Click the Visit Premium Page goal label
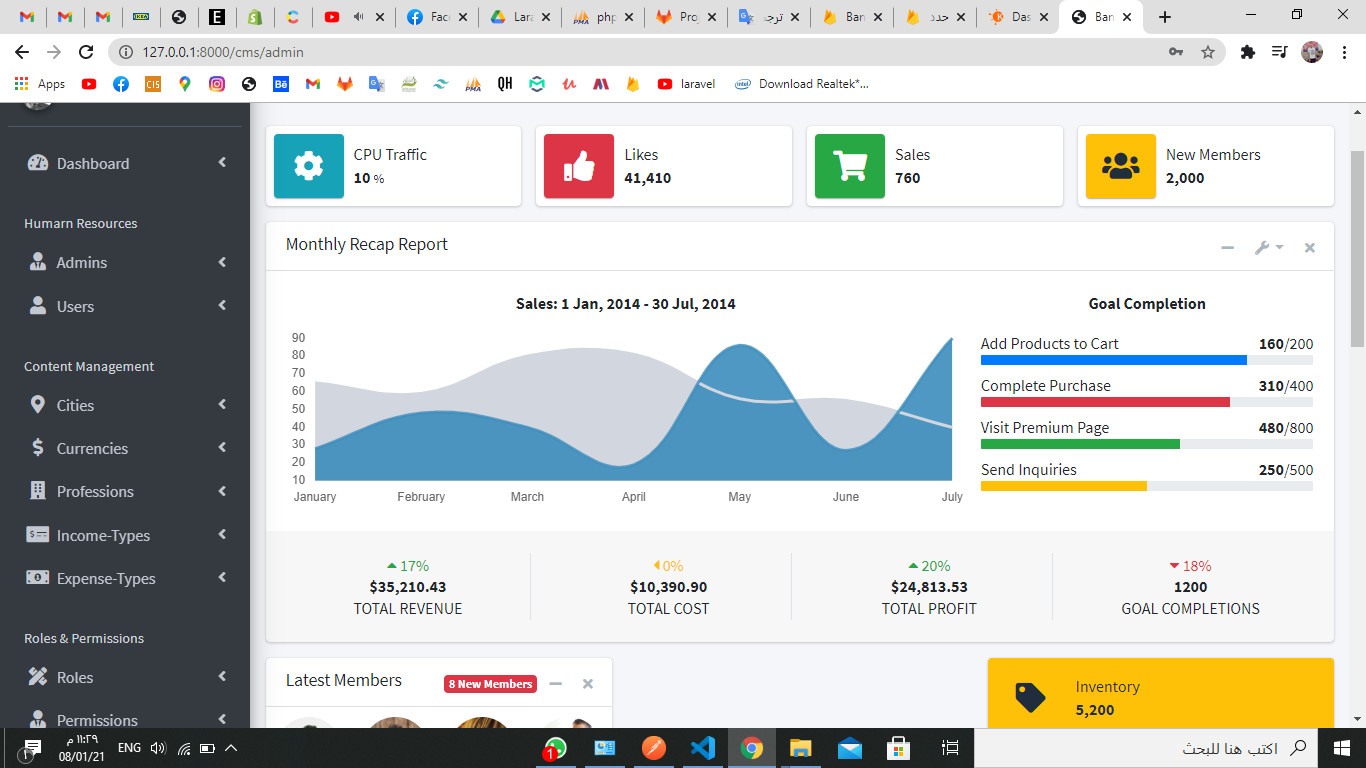Screen dimensions: 1366x768 (1045, 427)
